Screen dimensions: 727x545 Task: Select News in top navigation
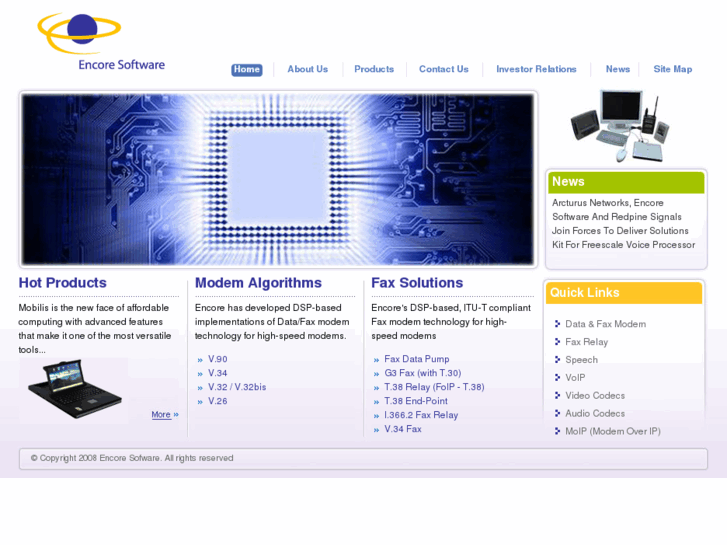tap(618, 69)
